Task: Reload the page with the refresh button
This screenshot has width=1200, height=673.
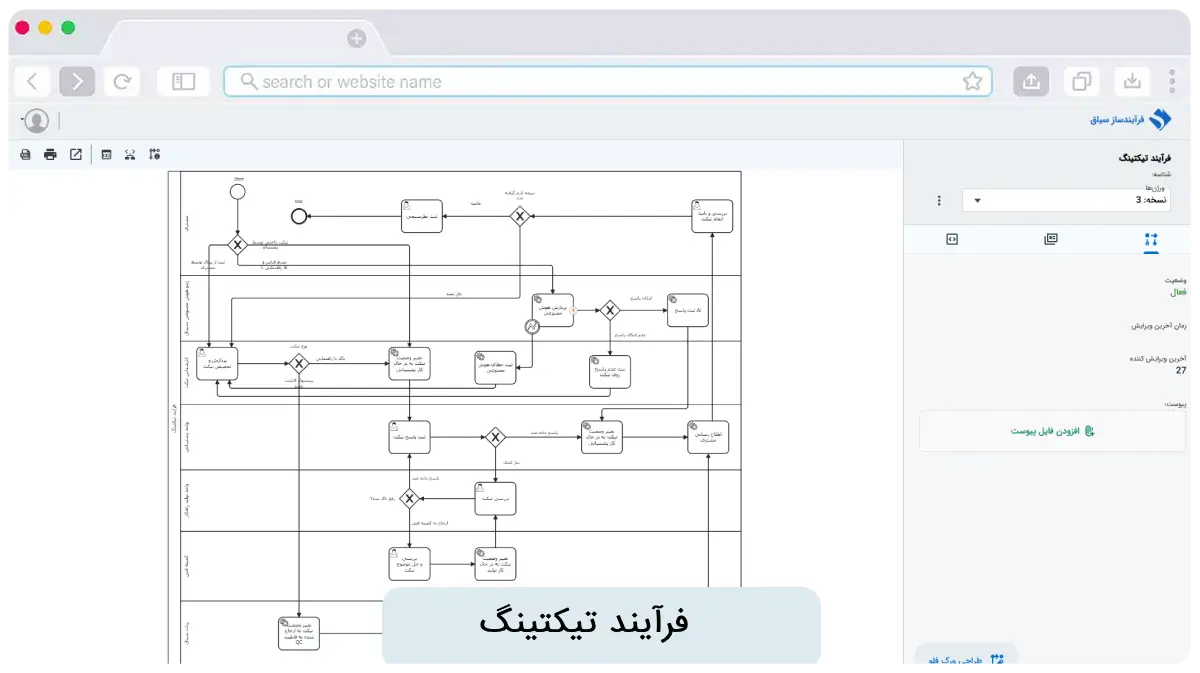Action: 122,82
